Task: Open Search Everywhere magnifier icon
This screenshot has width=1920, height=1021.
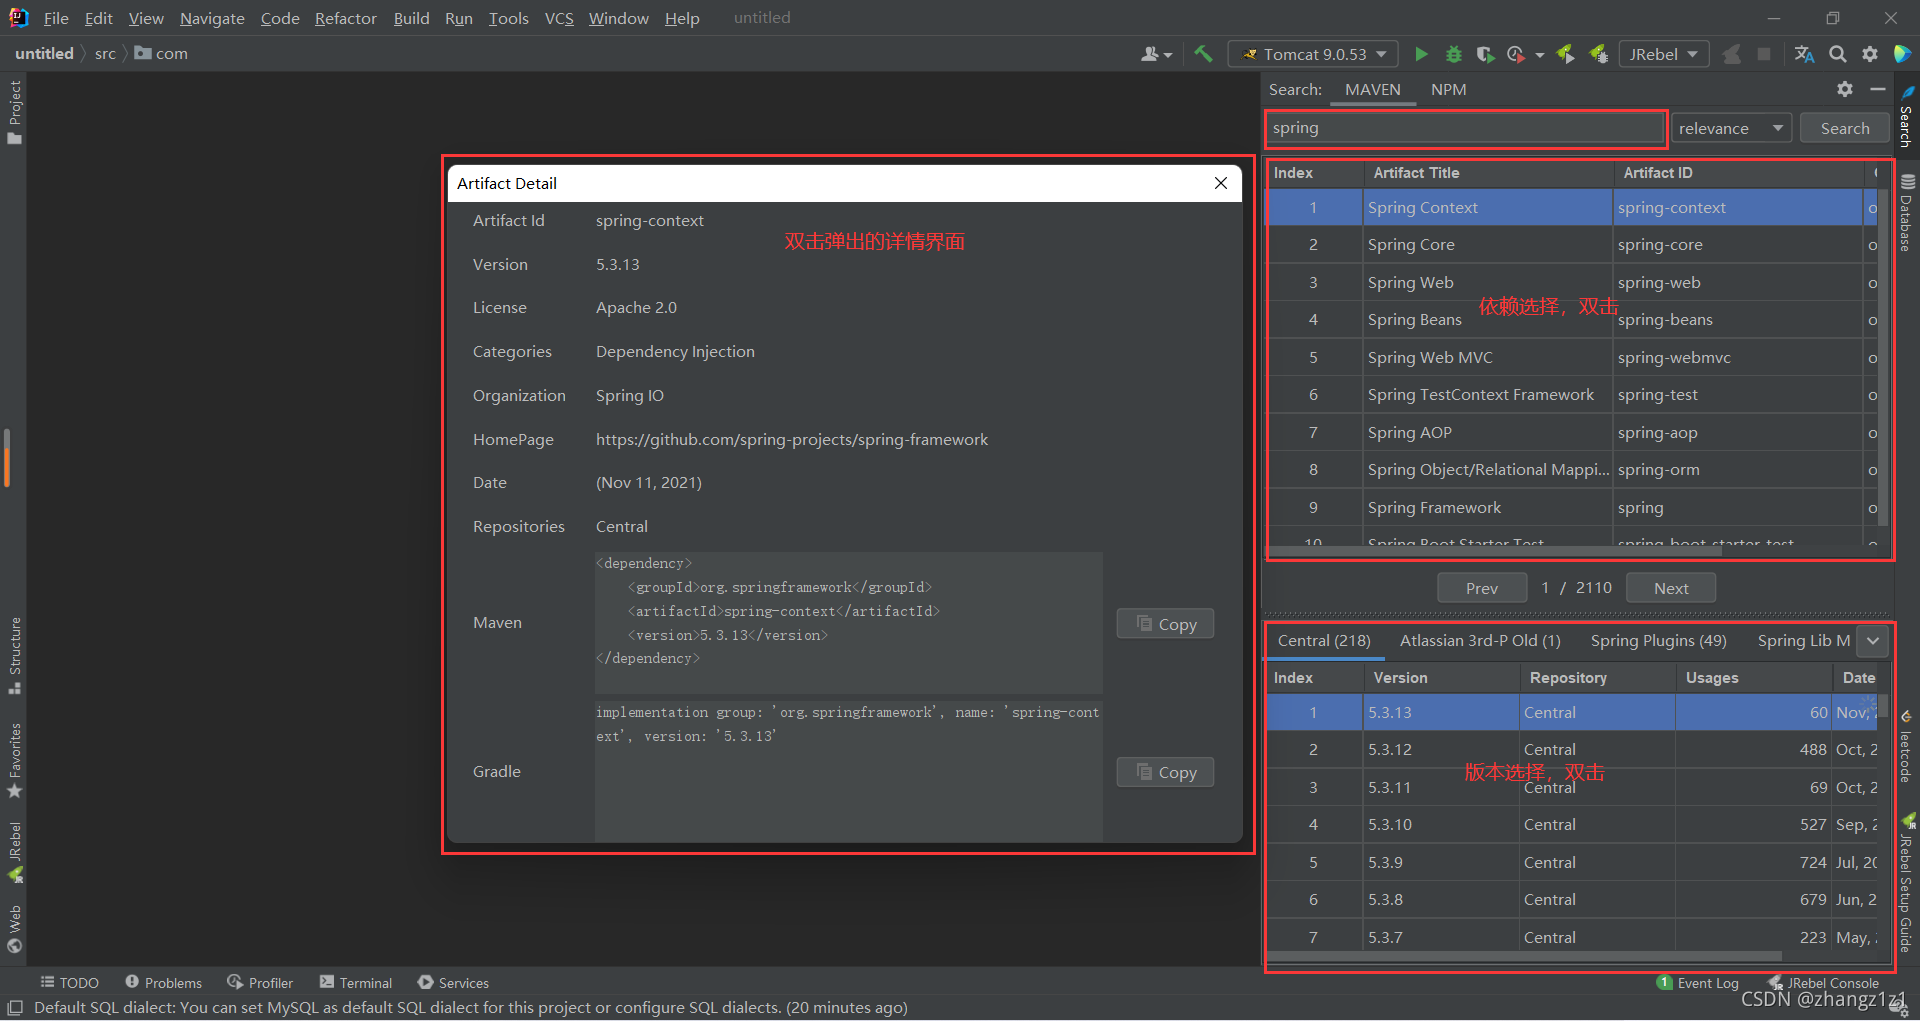Action: tap(1838, 54)
